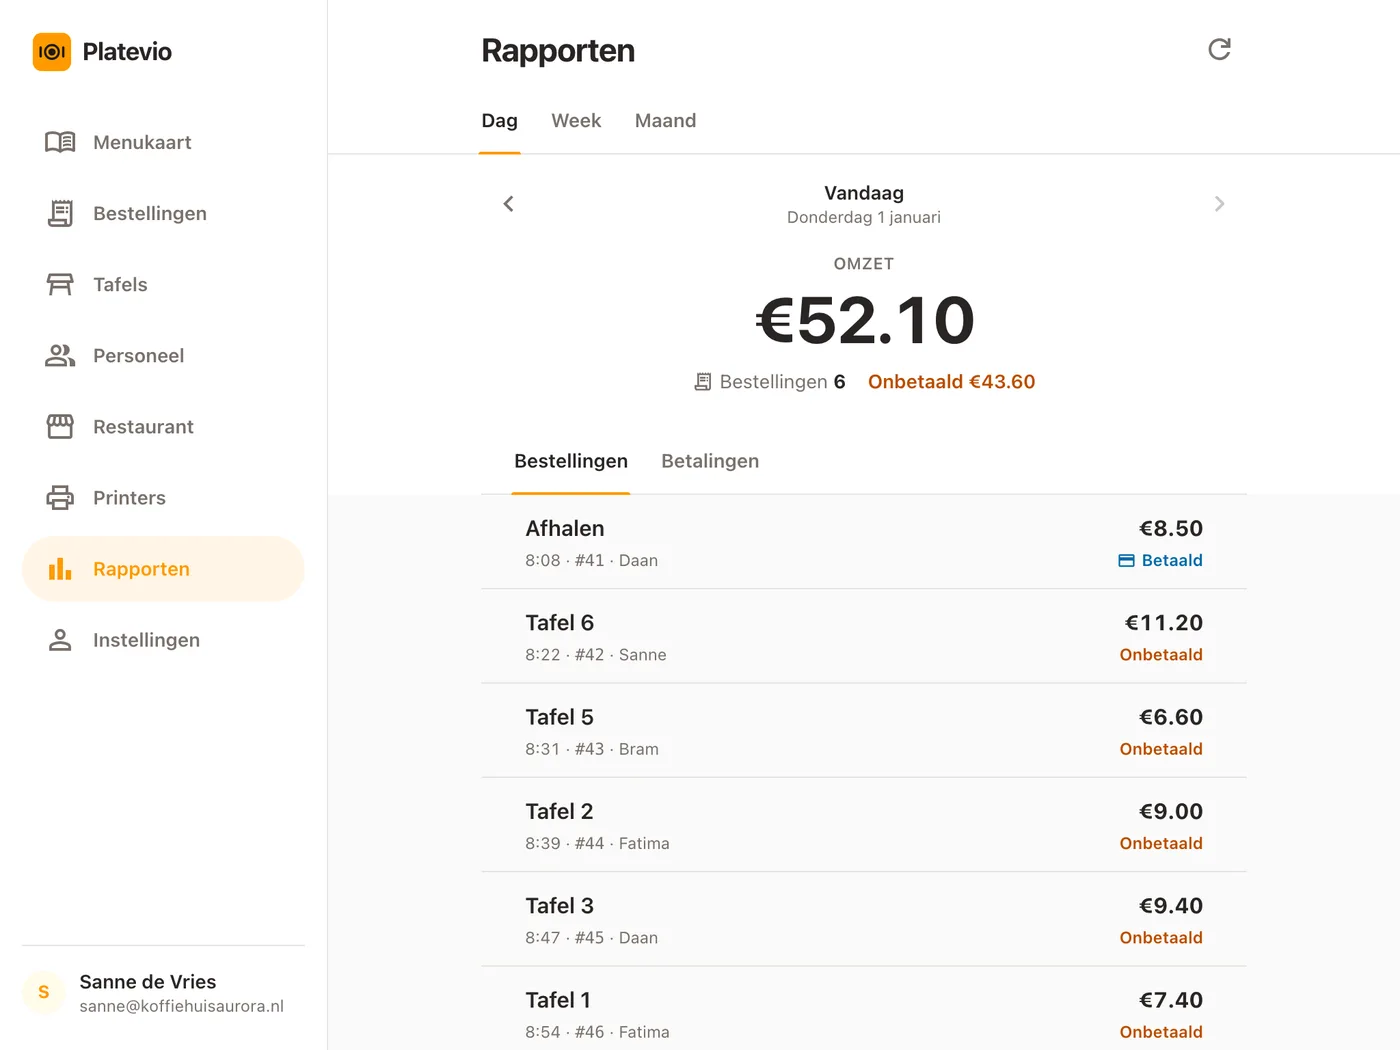Refresh the reports with reload icon
This screenshot has width=1400, height=1050.
coord(1219,49)
